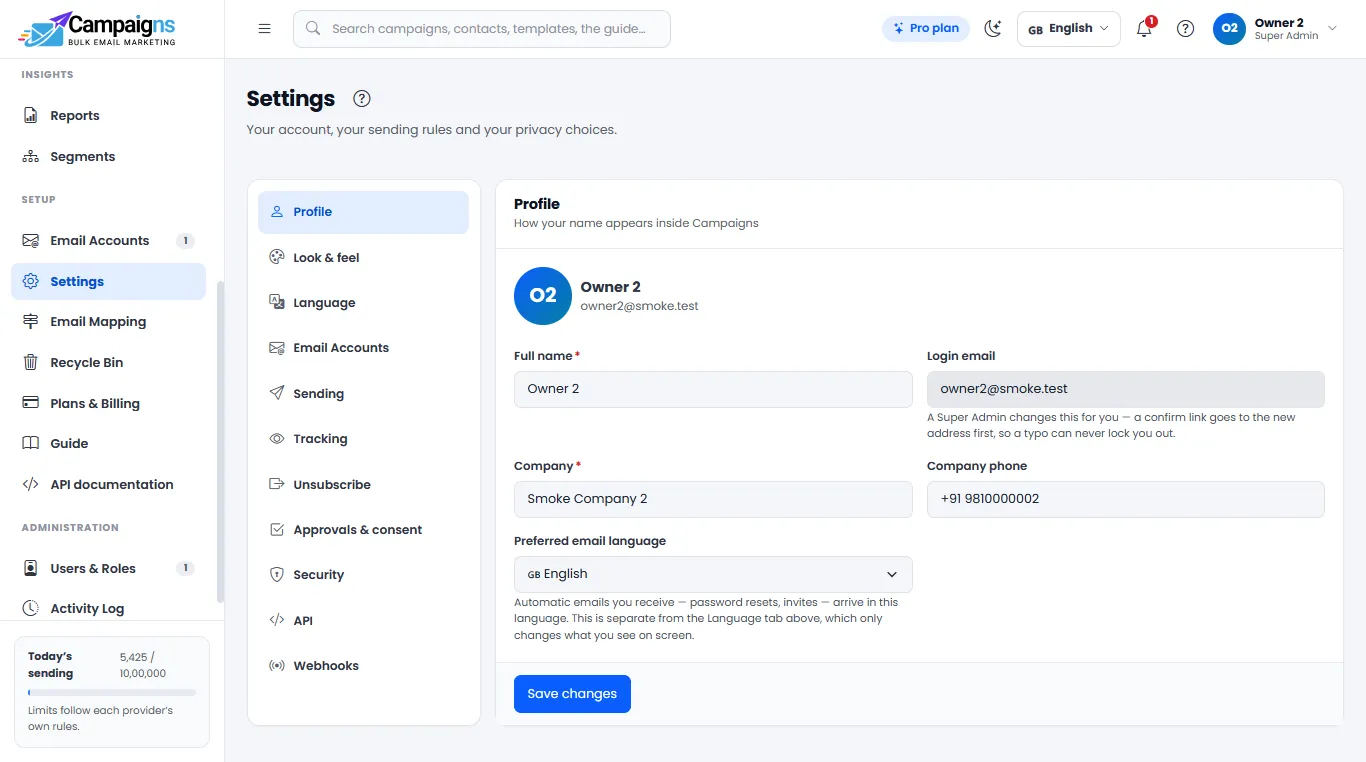Screen dimensions: 1366x762
Task: Click the Today's sending progress bar
Action: [x=112, y=692]
